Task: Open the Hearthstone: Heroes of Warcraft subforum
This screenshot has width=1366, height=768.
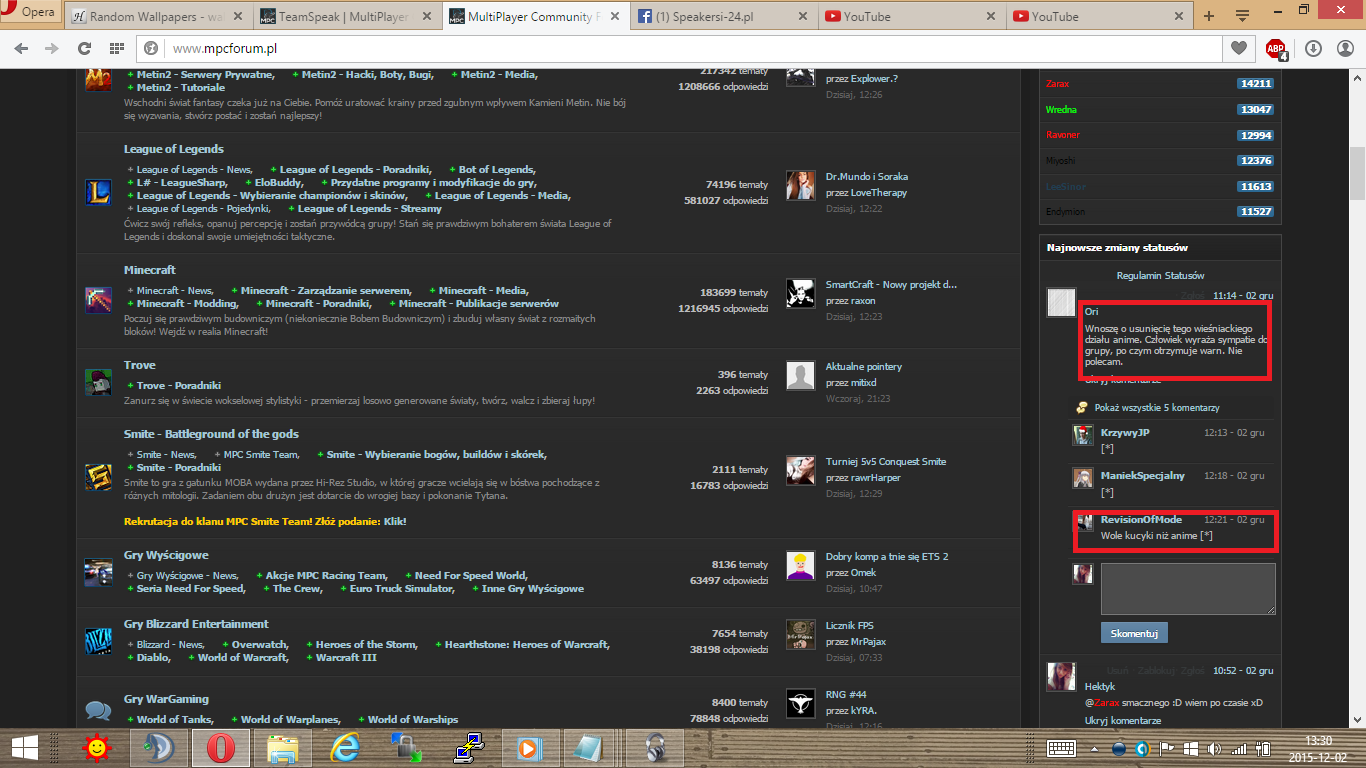Action: click(527, 645)
